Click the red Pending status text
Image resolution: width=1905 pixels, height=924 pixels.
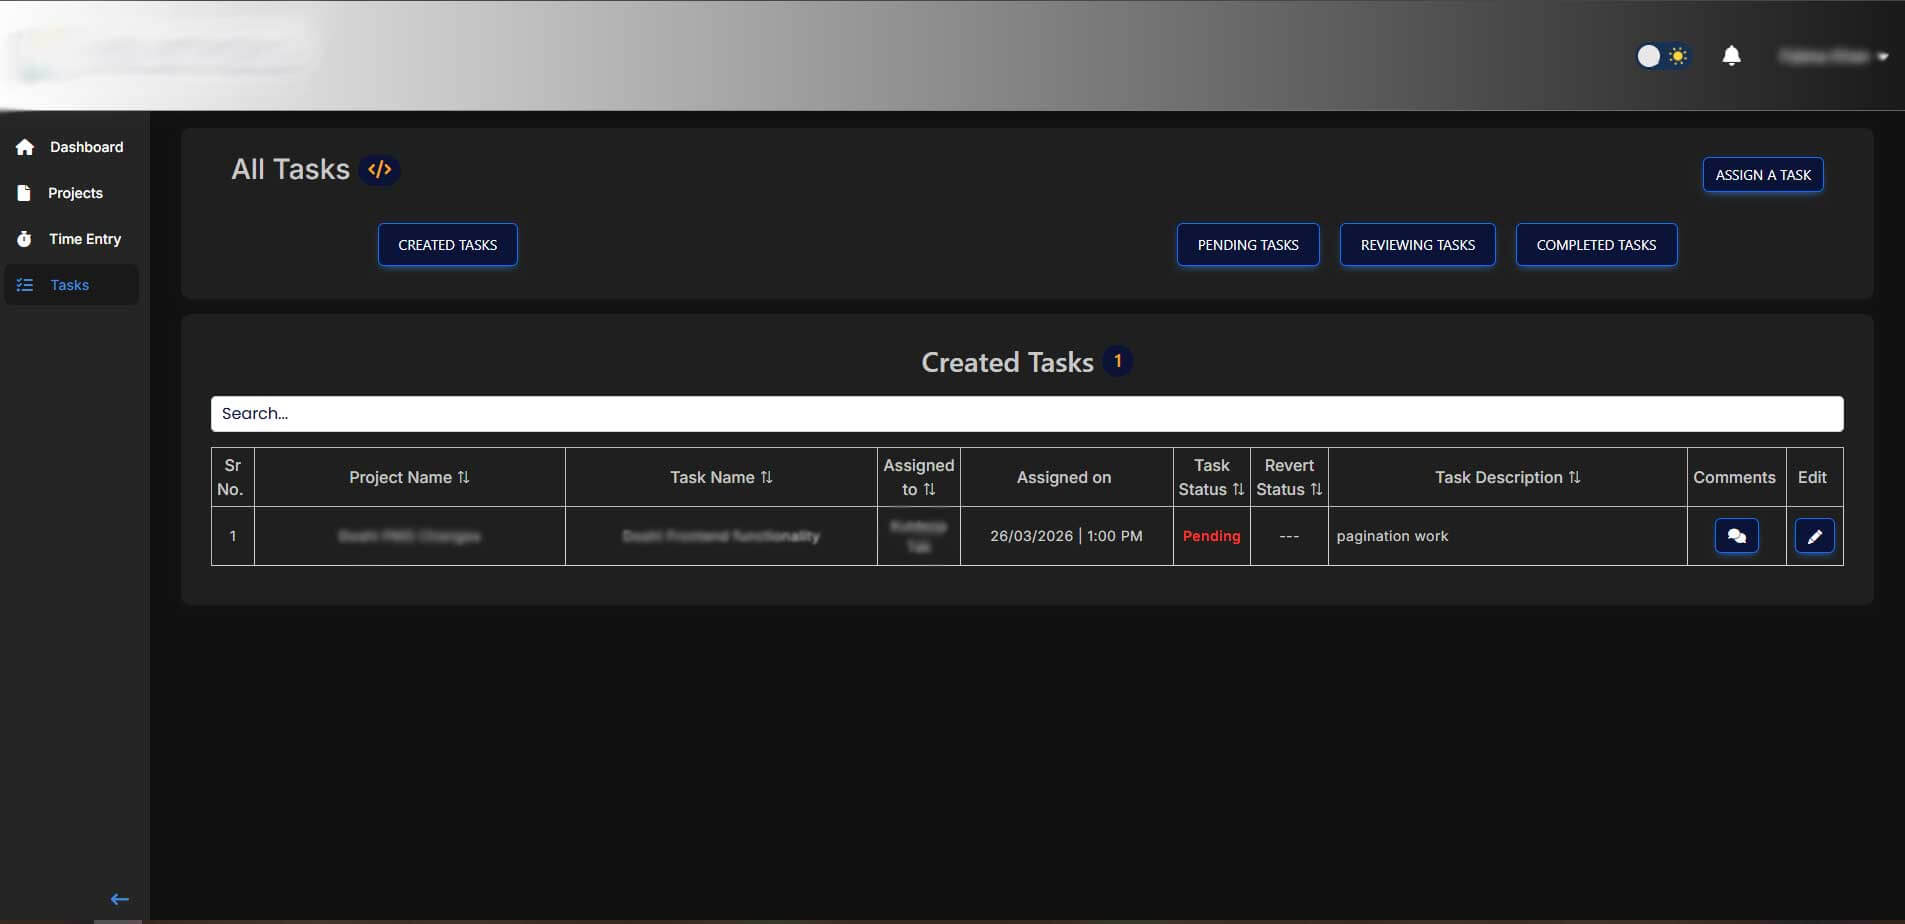tap(1211, 536)
